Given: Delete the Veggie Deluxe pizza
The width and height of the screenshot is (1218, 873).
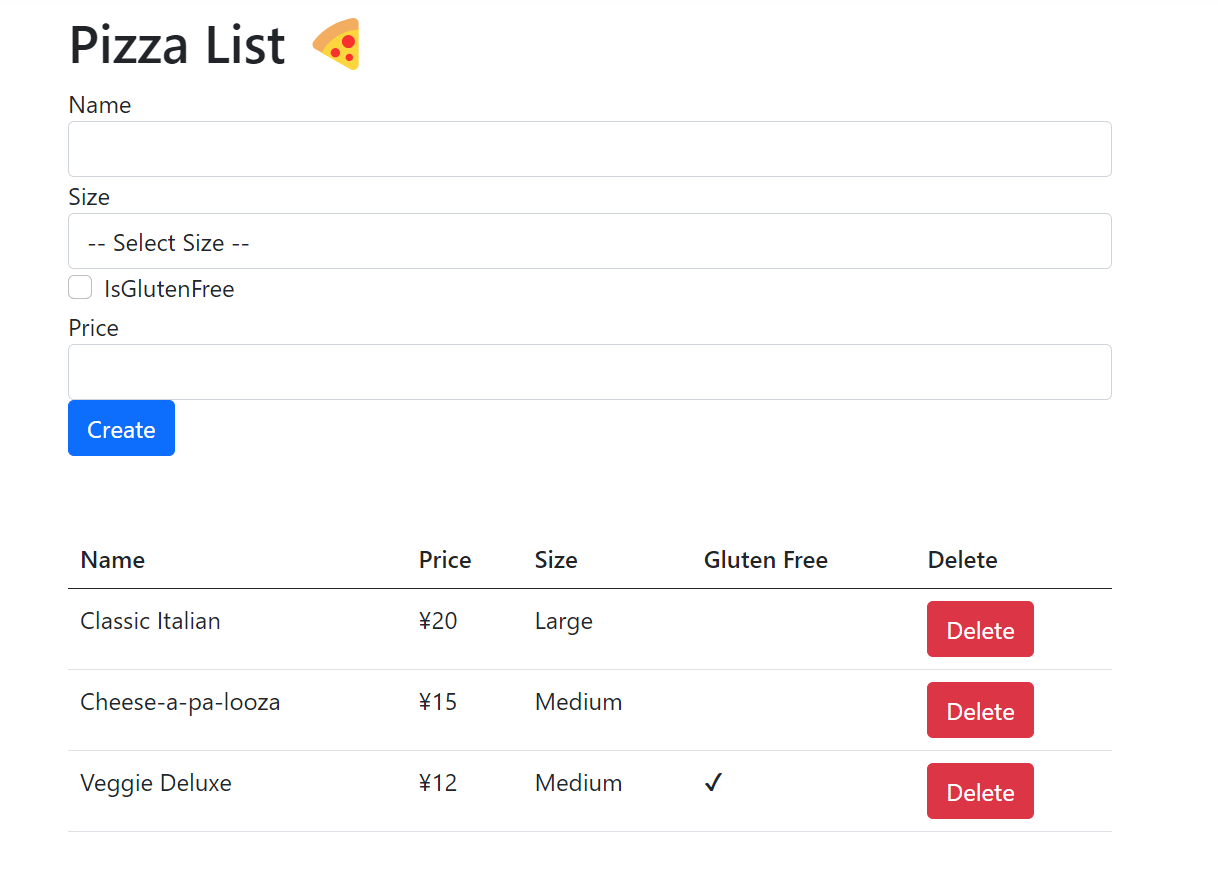Looking at the screenshot, I should pyautogui.click(x=980, y=791).
